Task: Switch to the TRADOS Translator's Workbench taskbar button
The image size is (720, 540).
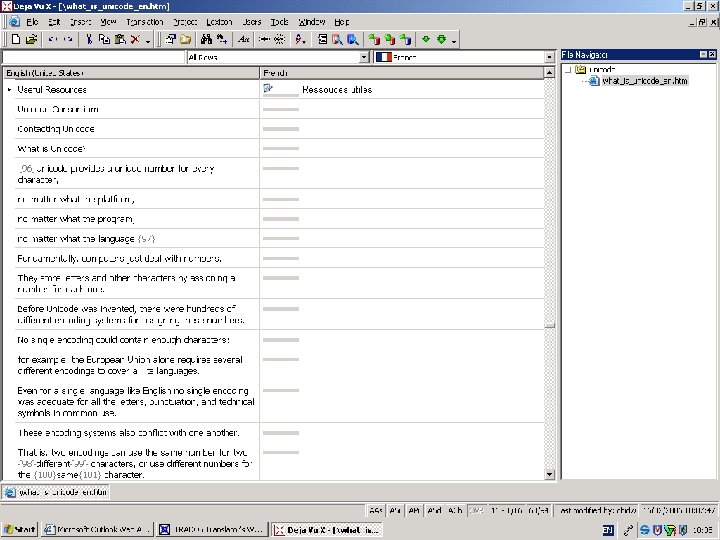Action: [x=212, y=529]
